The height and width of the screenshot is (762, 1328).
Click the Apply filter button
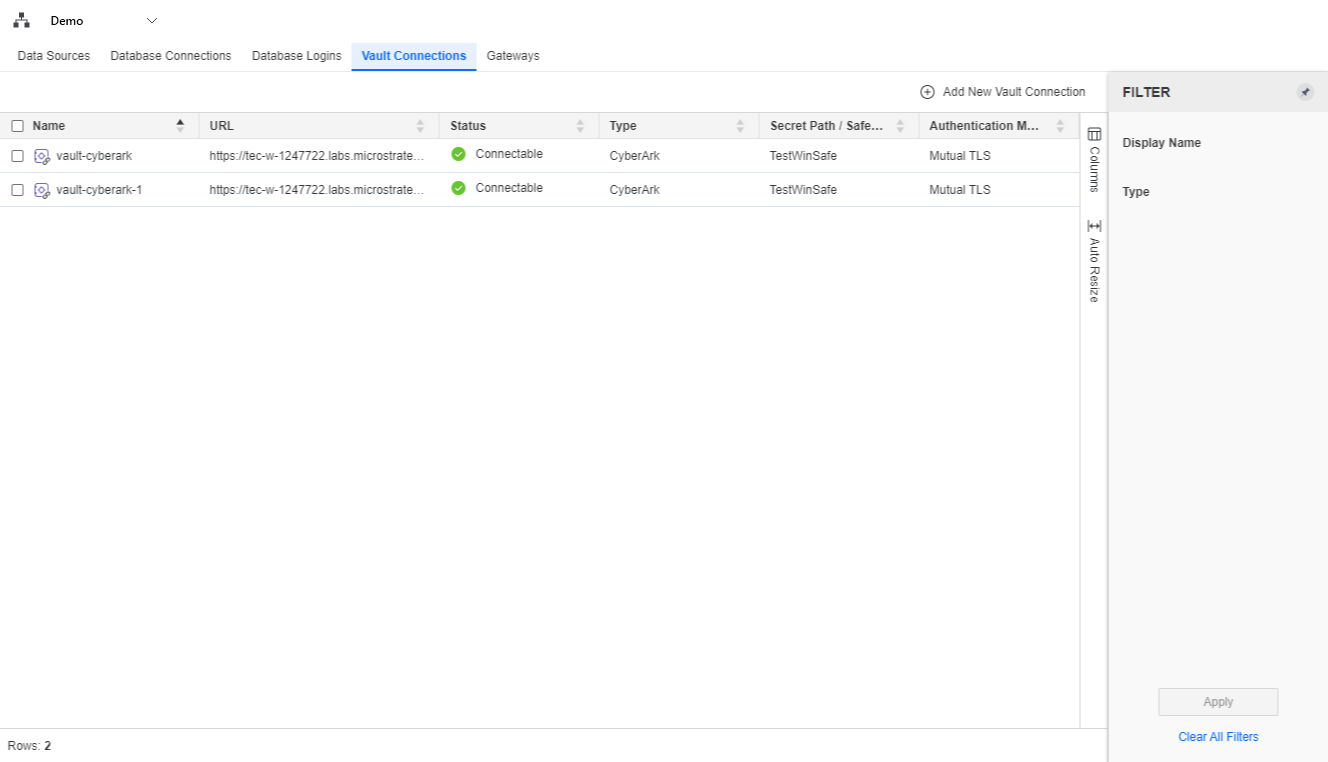coord(1218,702)
